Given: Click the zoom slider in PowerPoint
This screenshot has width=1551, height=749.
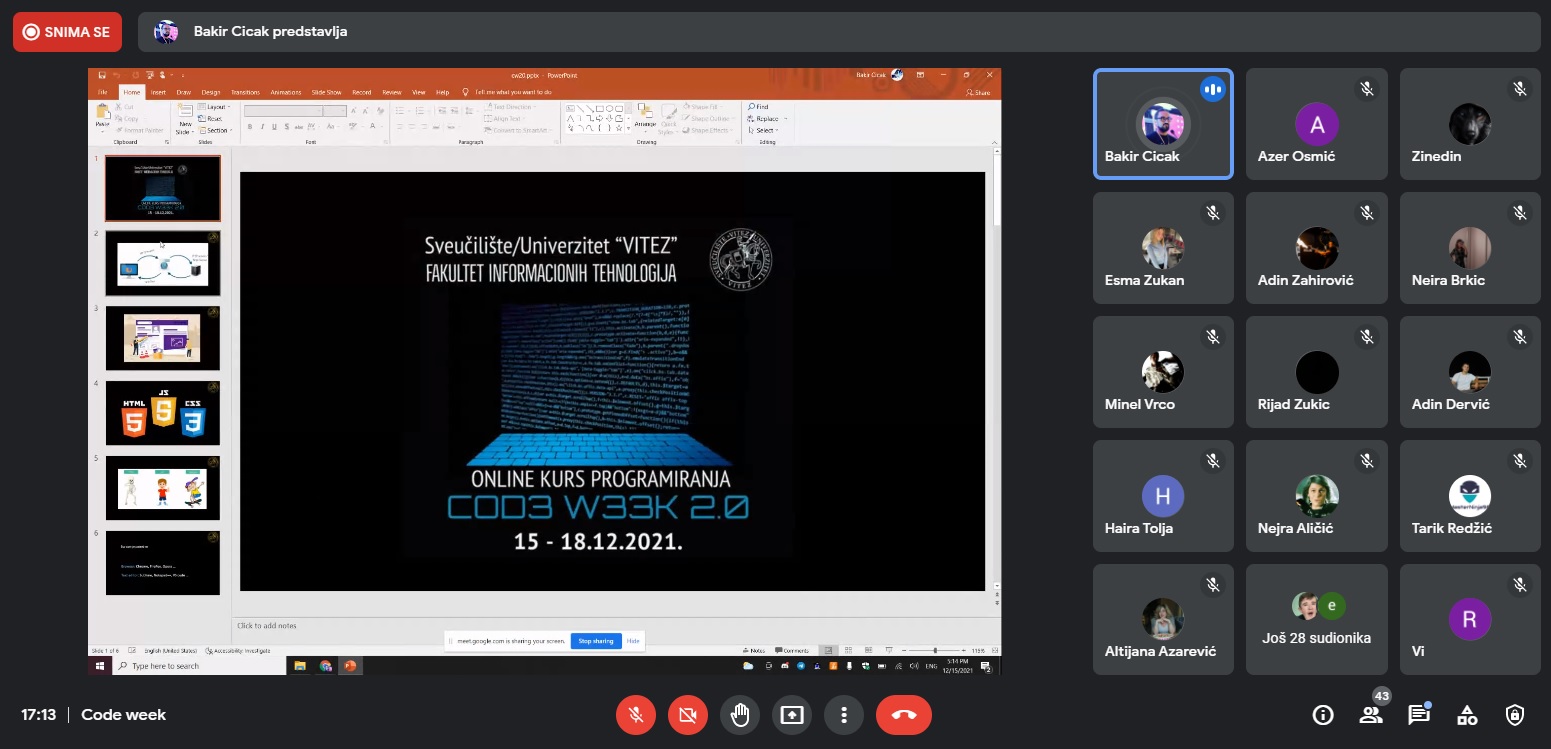Looking at the screenshot, I should [935, 651].
